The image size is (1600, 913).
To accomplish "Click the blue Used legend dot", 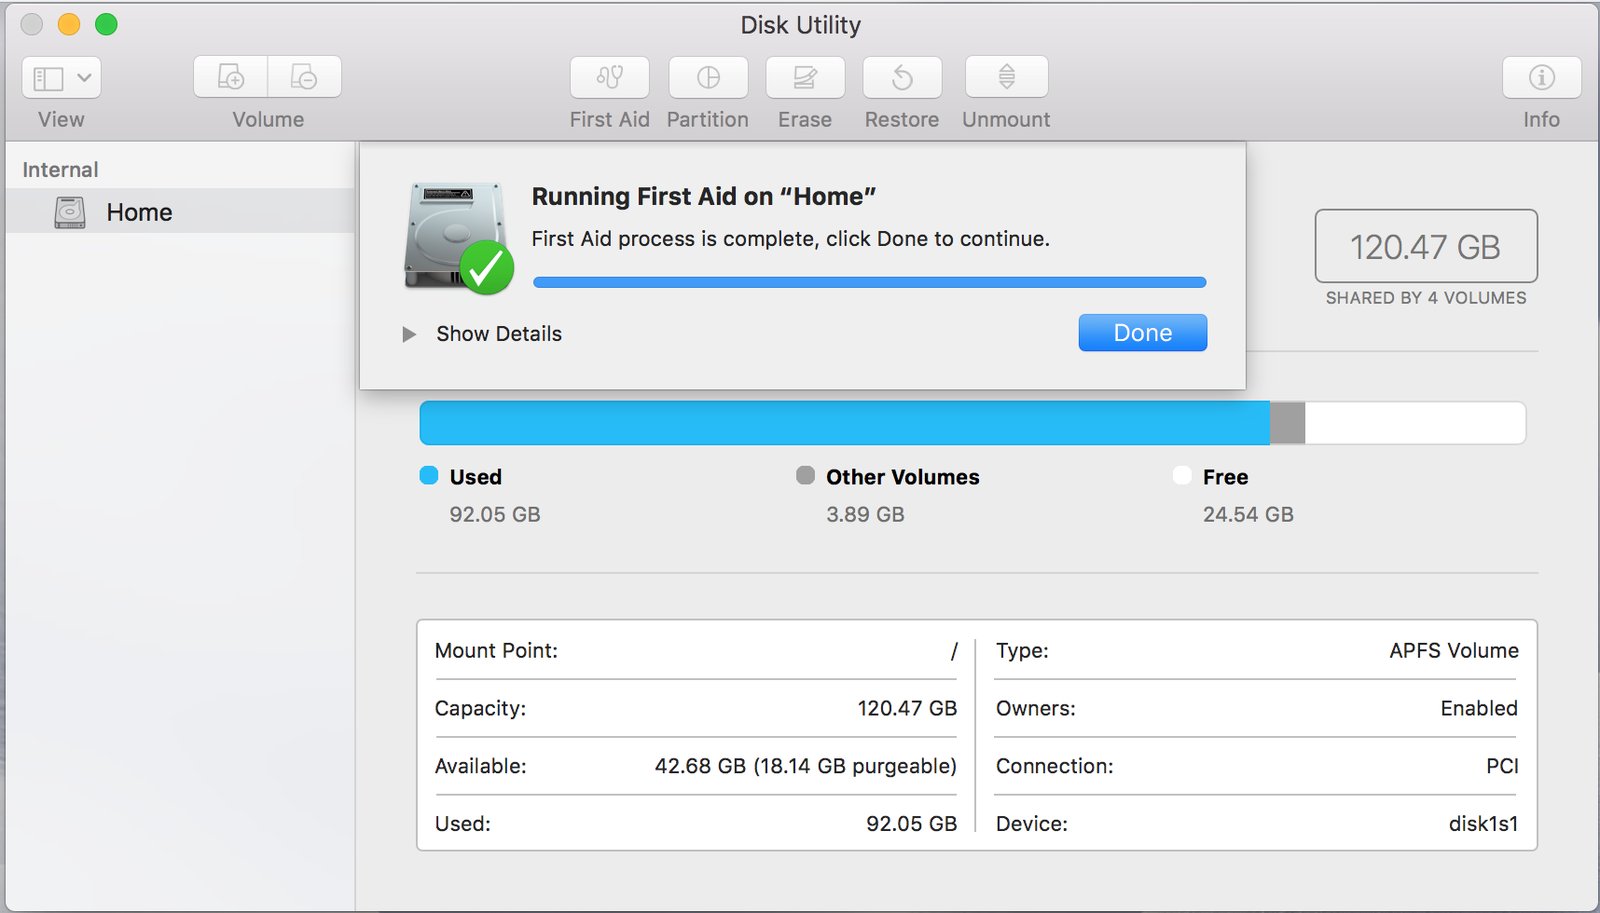I will pyautogui.click(x=429, y=476).
